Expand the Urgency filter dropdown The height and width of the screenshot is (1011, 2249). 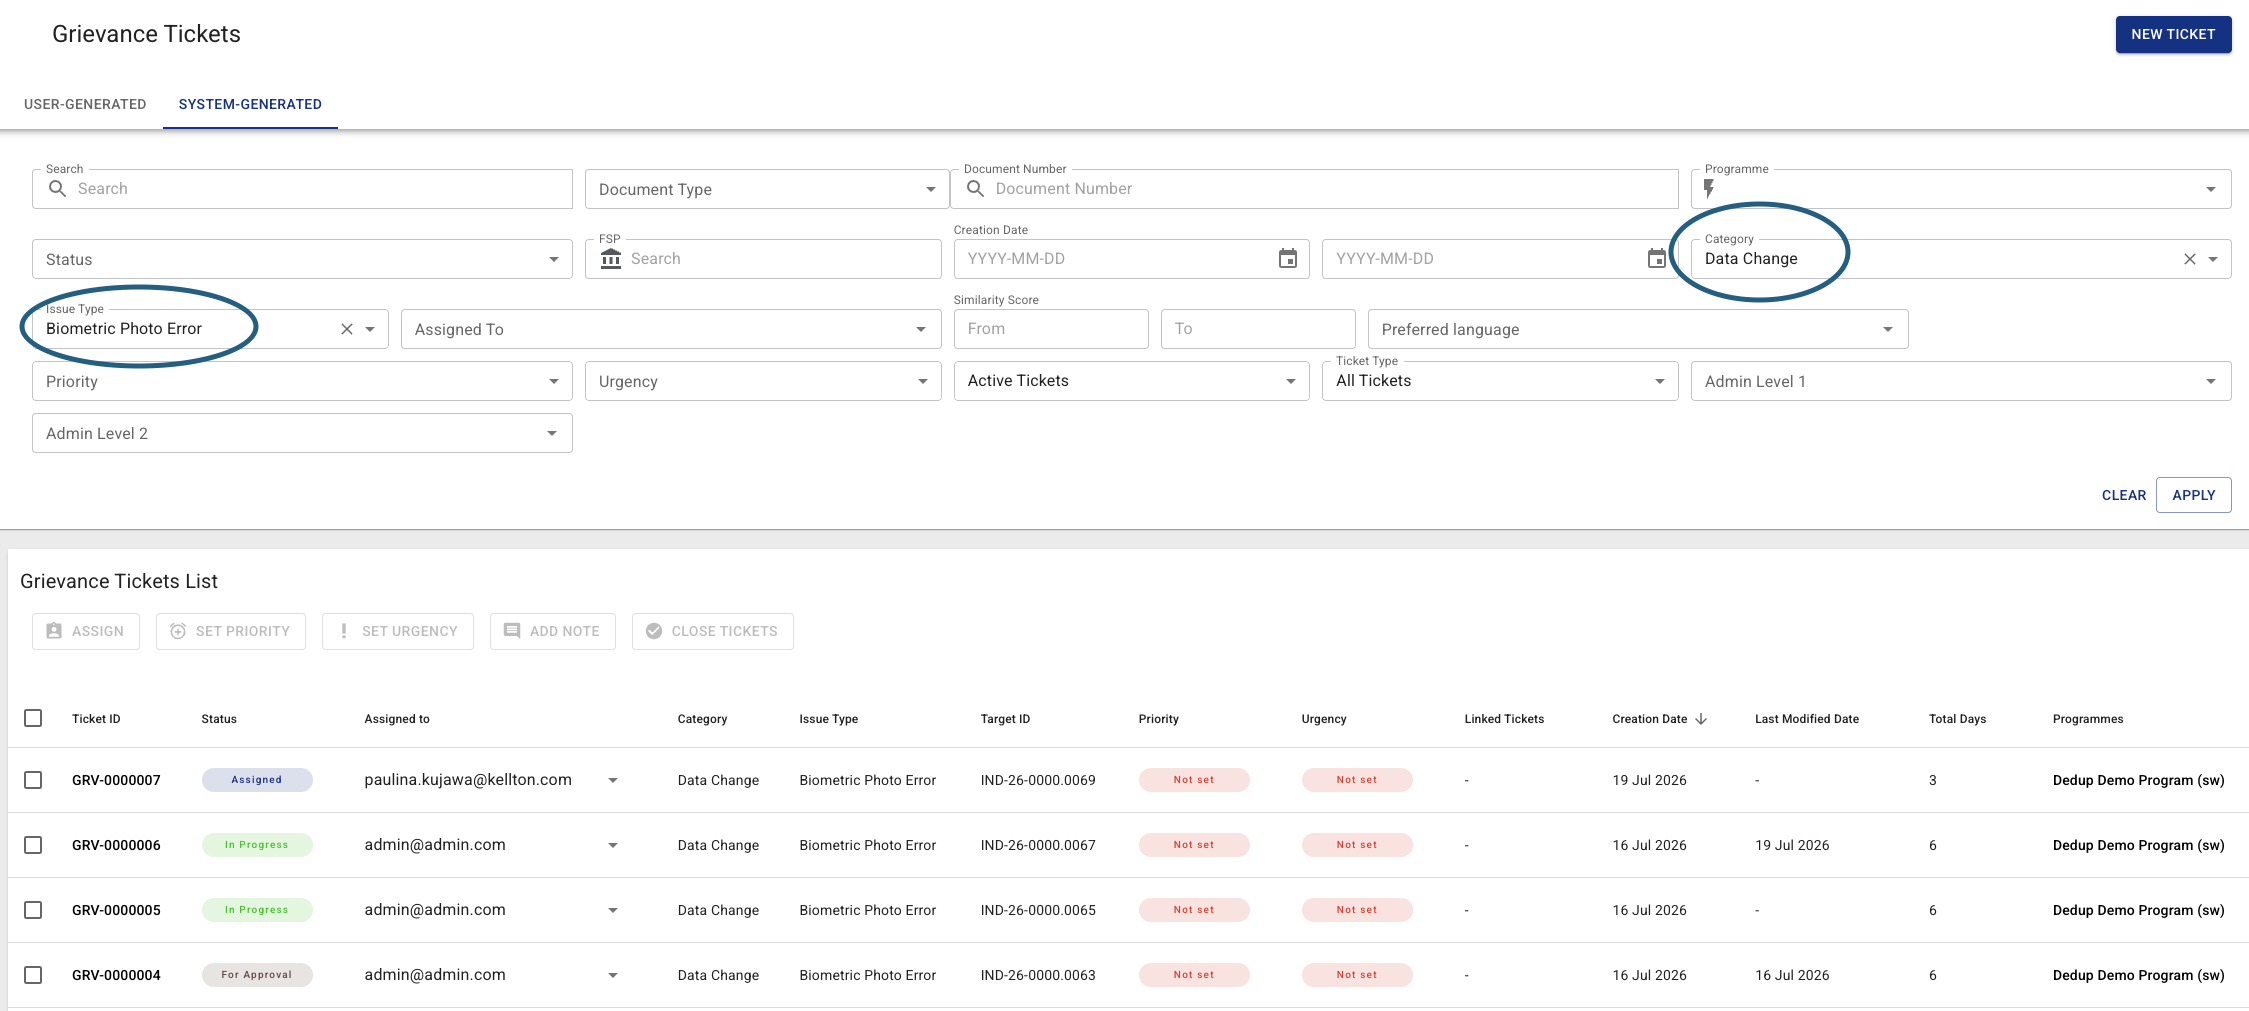click(763, 381)
